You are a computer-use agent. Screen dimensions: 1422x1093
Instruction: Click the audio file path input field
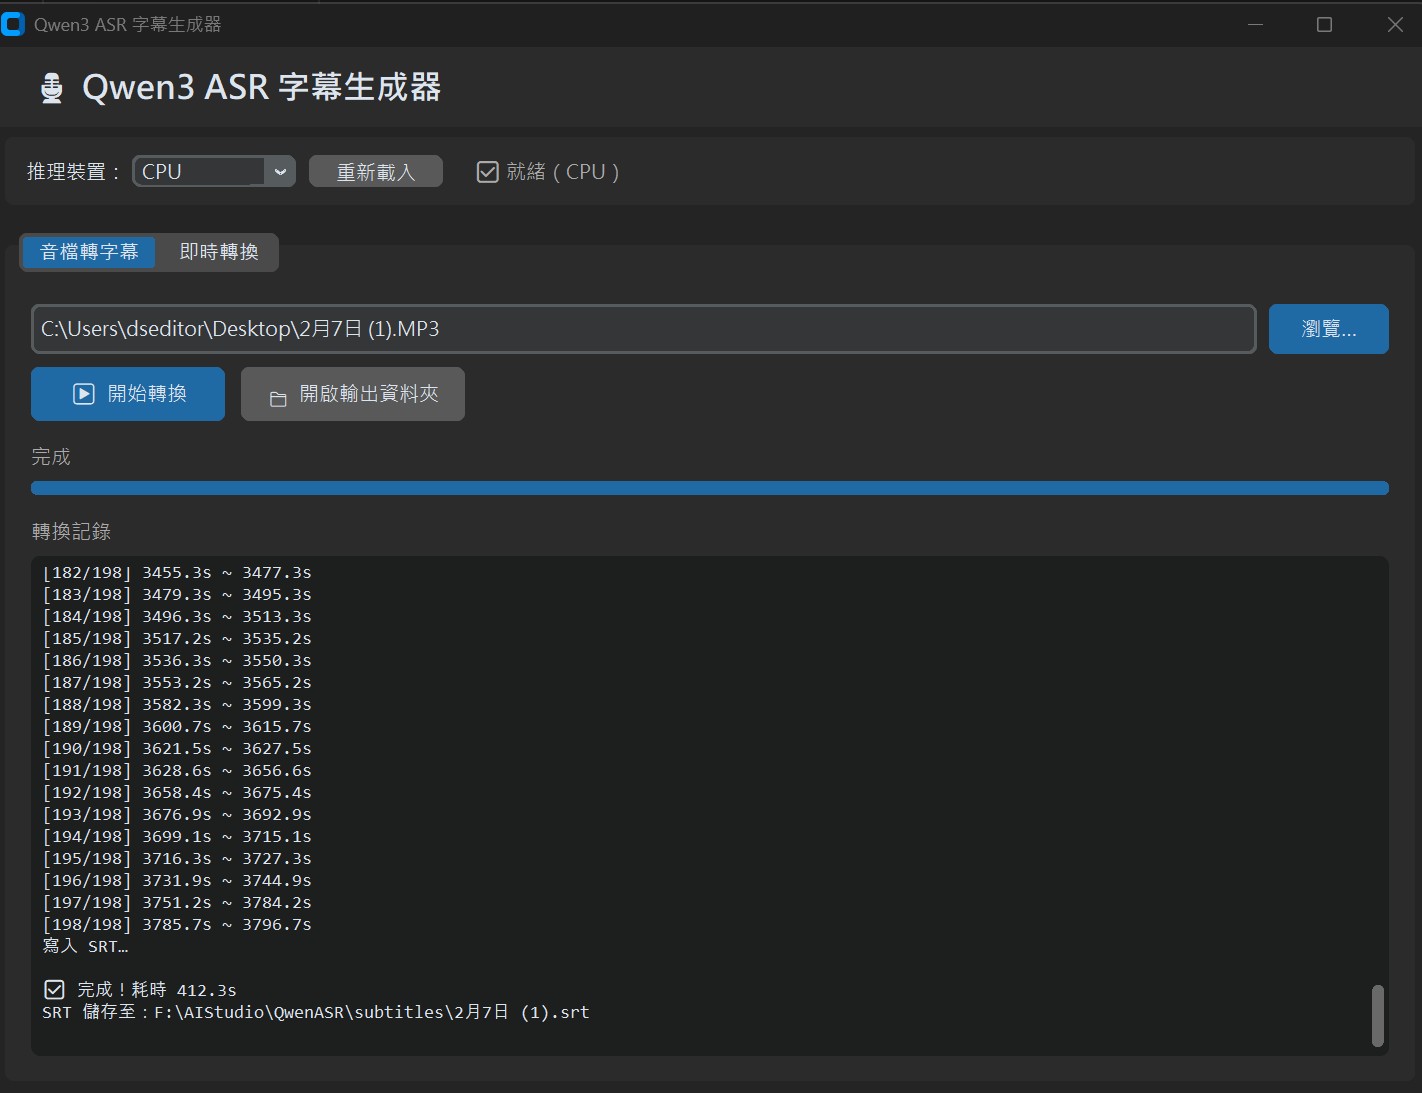644,329
